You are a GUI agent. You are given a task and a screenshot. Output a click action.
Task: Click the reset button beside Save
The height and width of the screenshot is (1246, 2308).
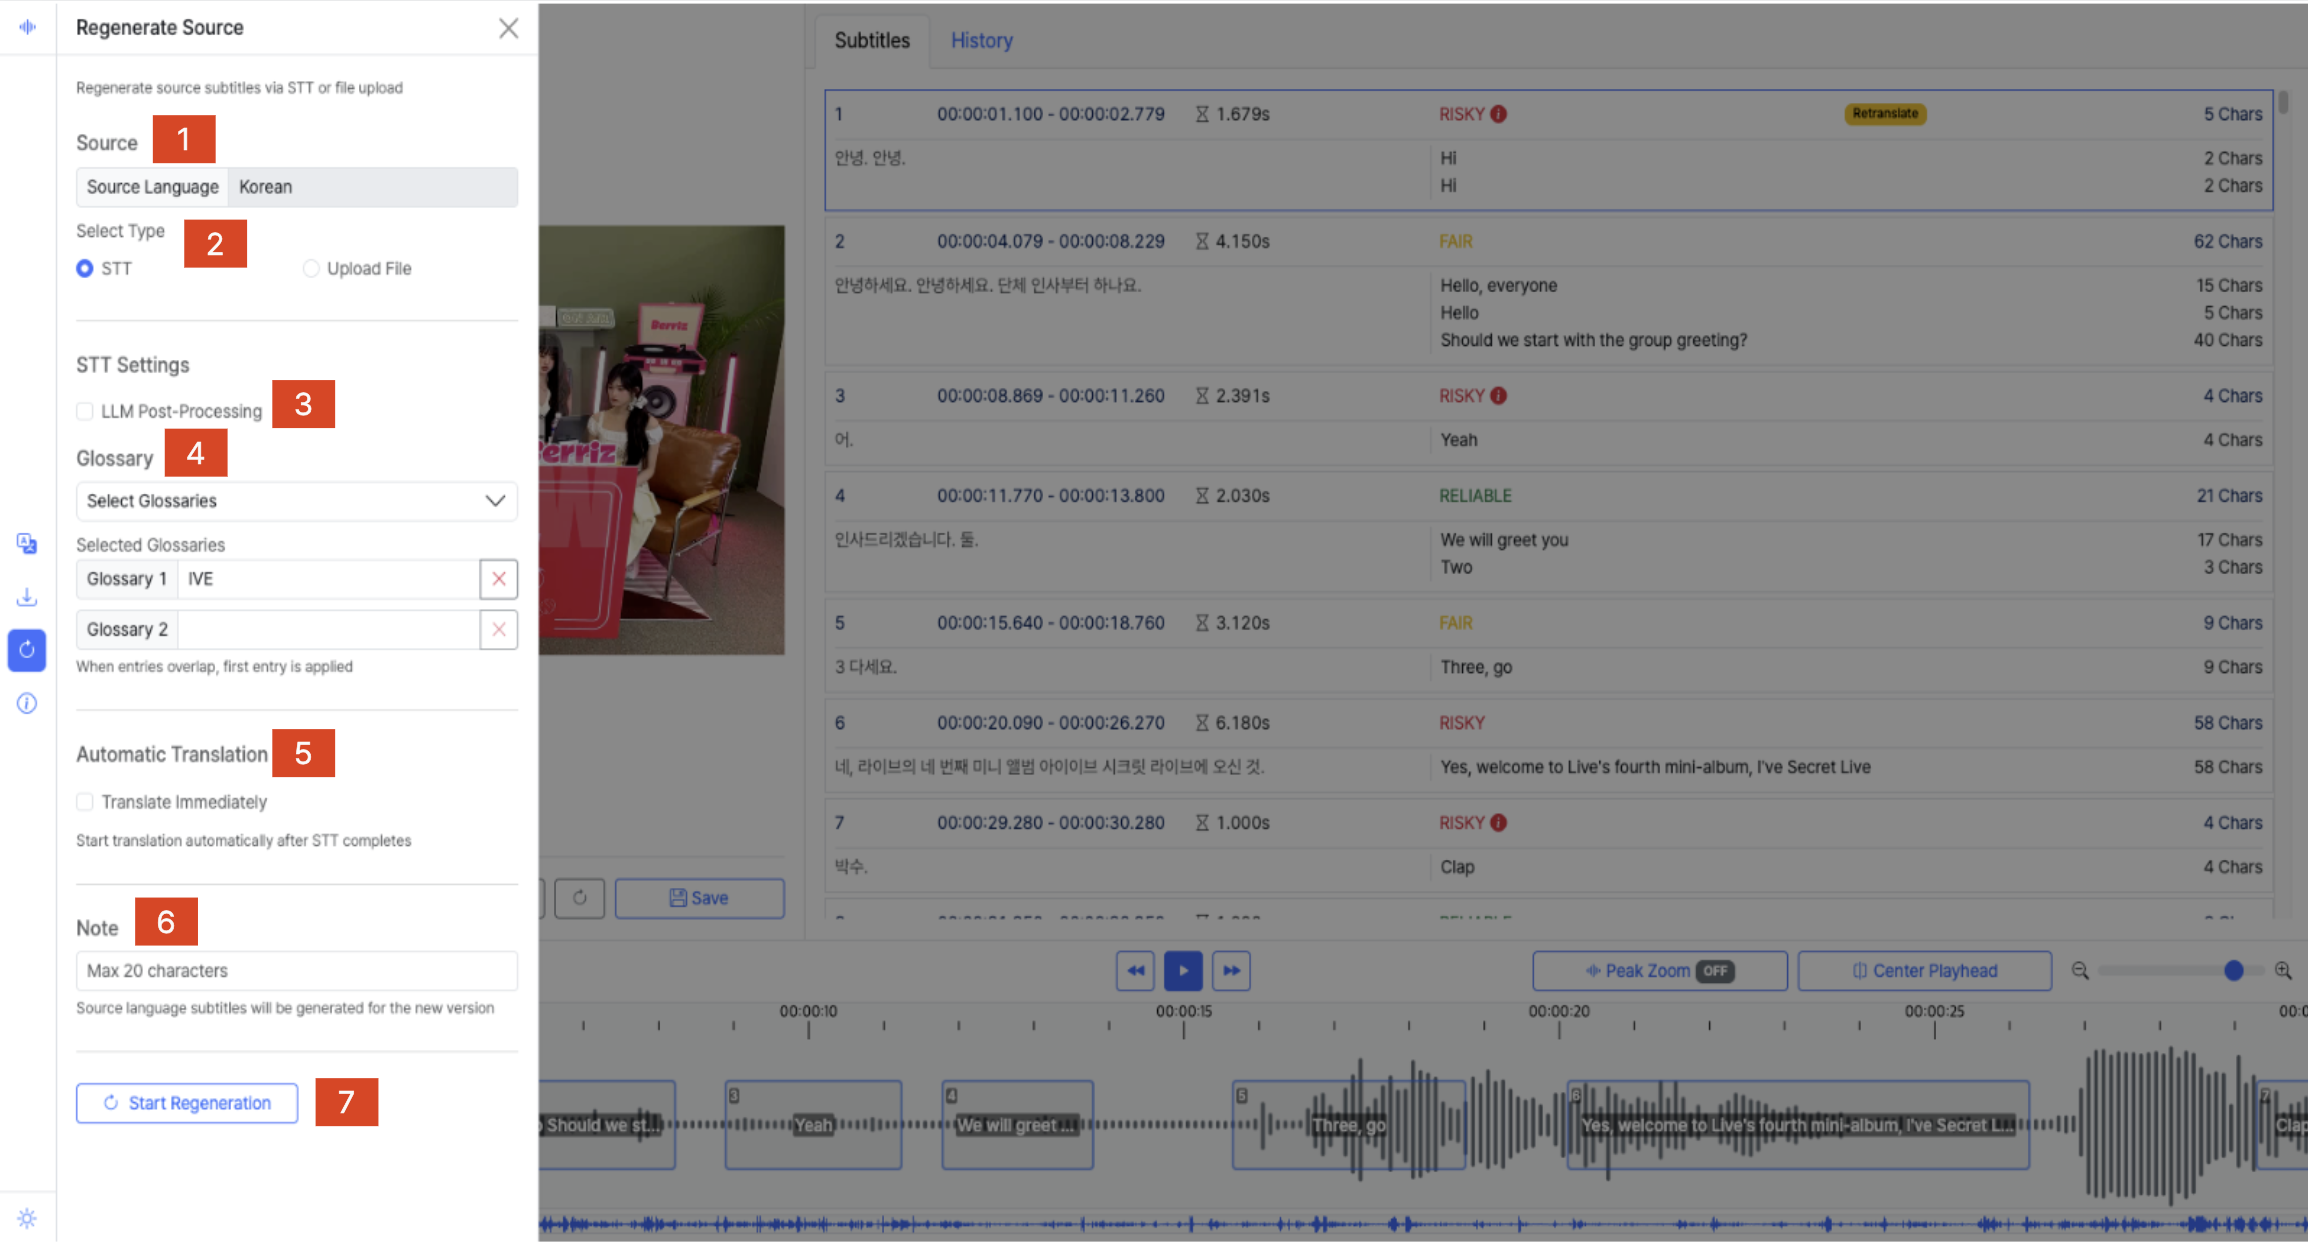point(579,898)
